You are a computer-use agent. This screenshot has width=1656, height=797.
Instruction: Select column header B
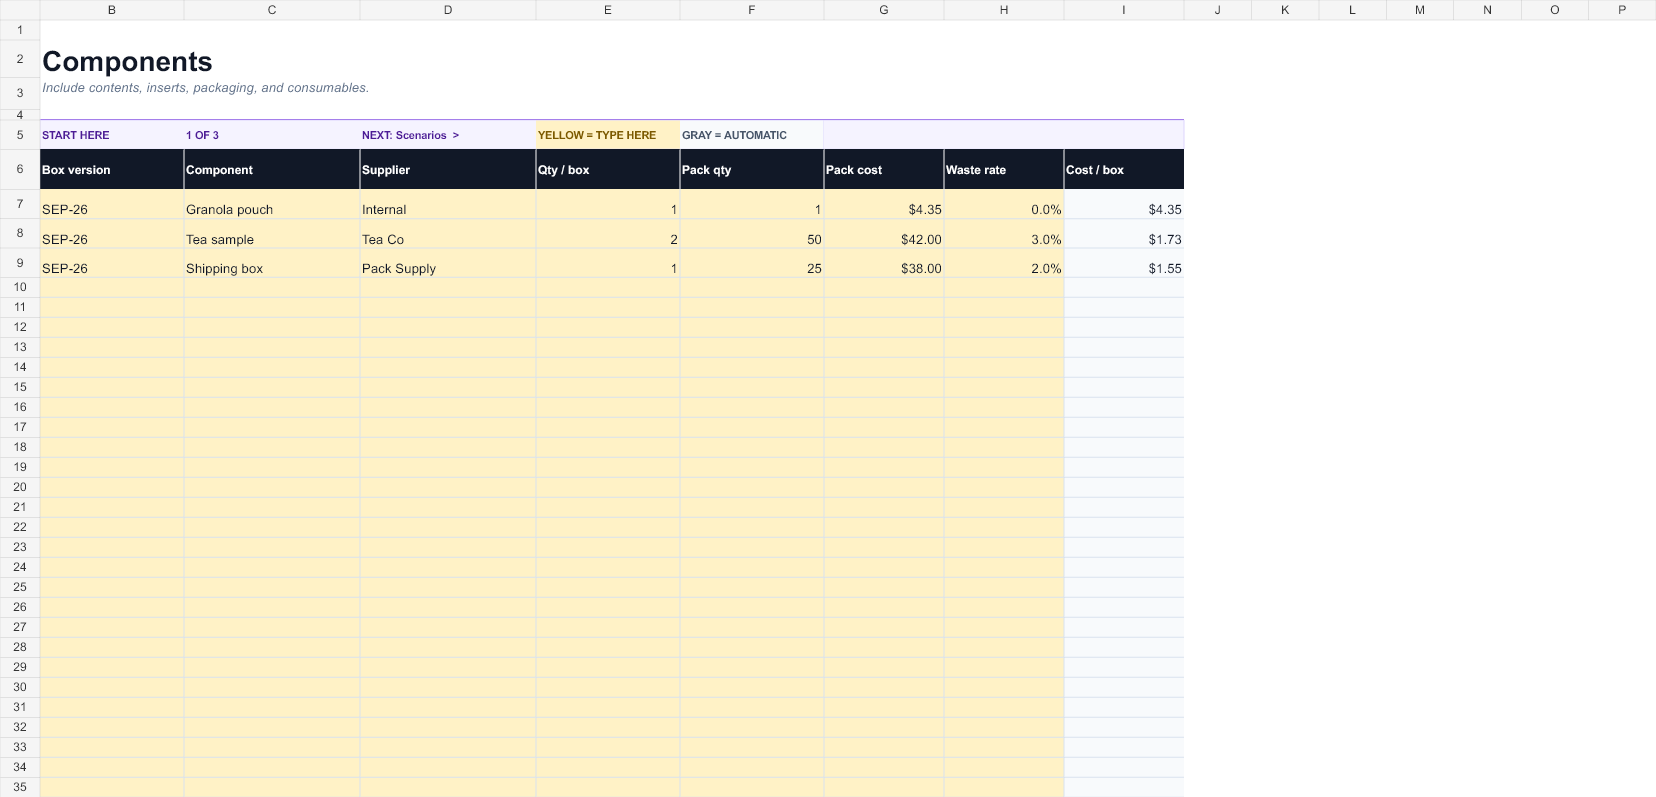point(112,10)
